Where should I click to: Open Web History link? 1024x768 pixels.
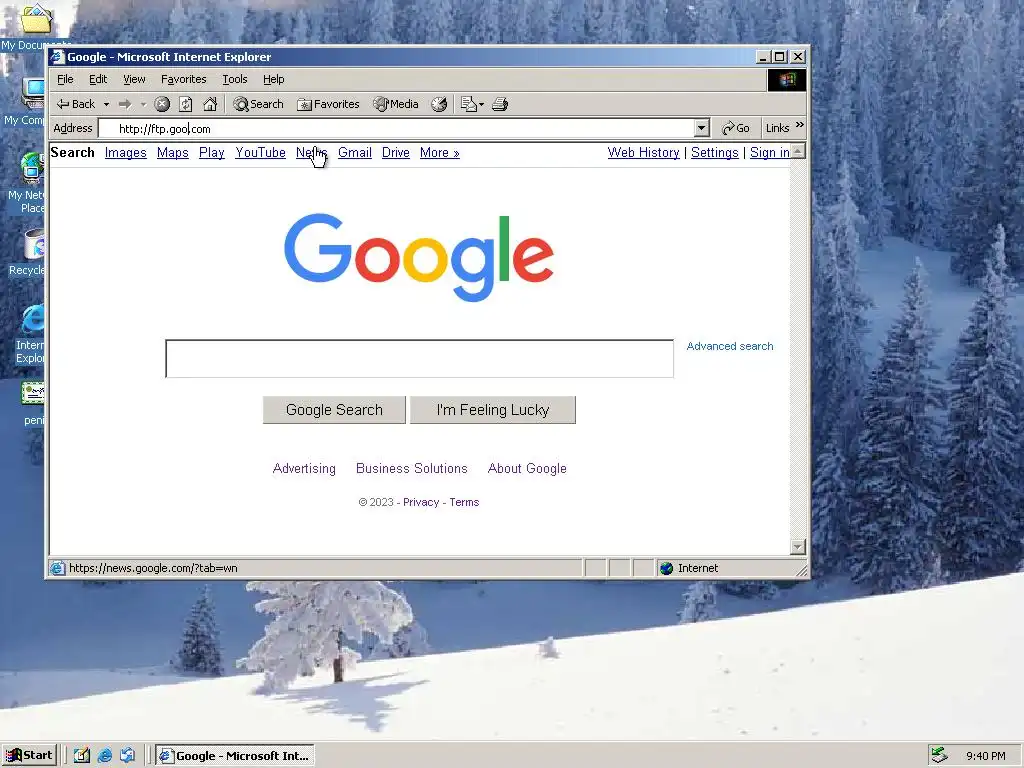pos(643,153)
